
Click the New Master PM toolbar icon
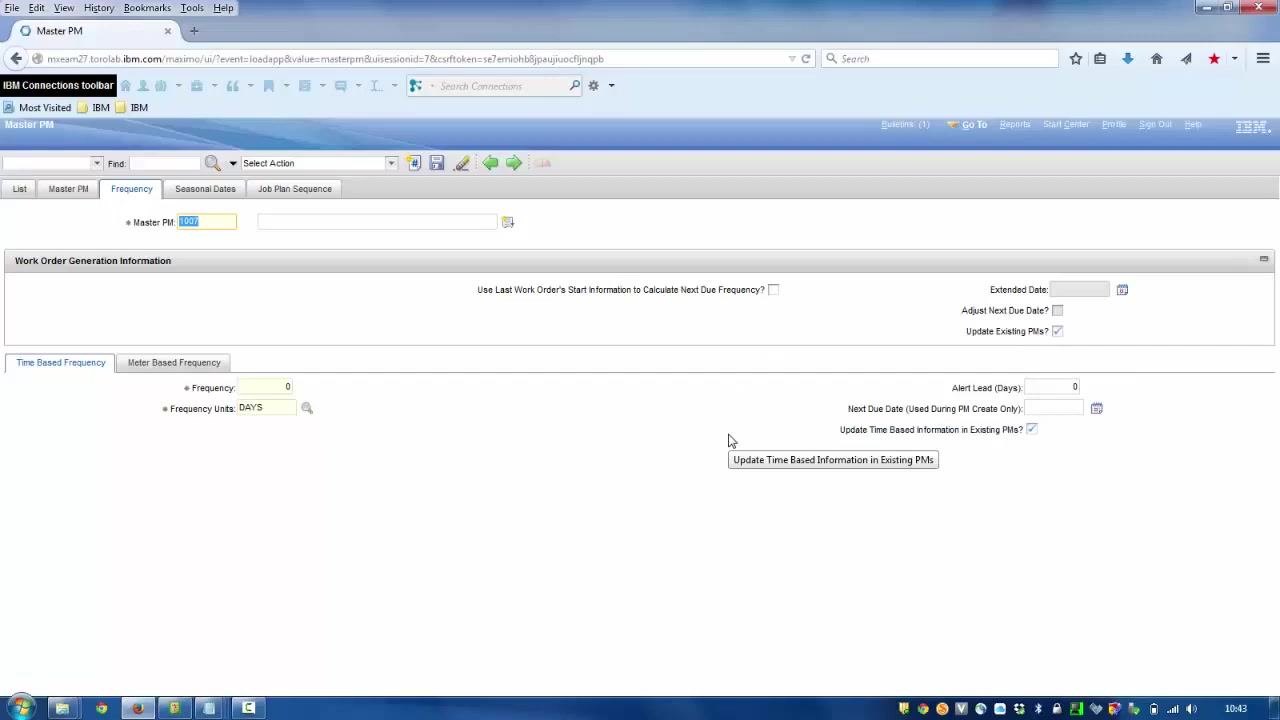(414, 163)
